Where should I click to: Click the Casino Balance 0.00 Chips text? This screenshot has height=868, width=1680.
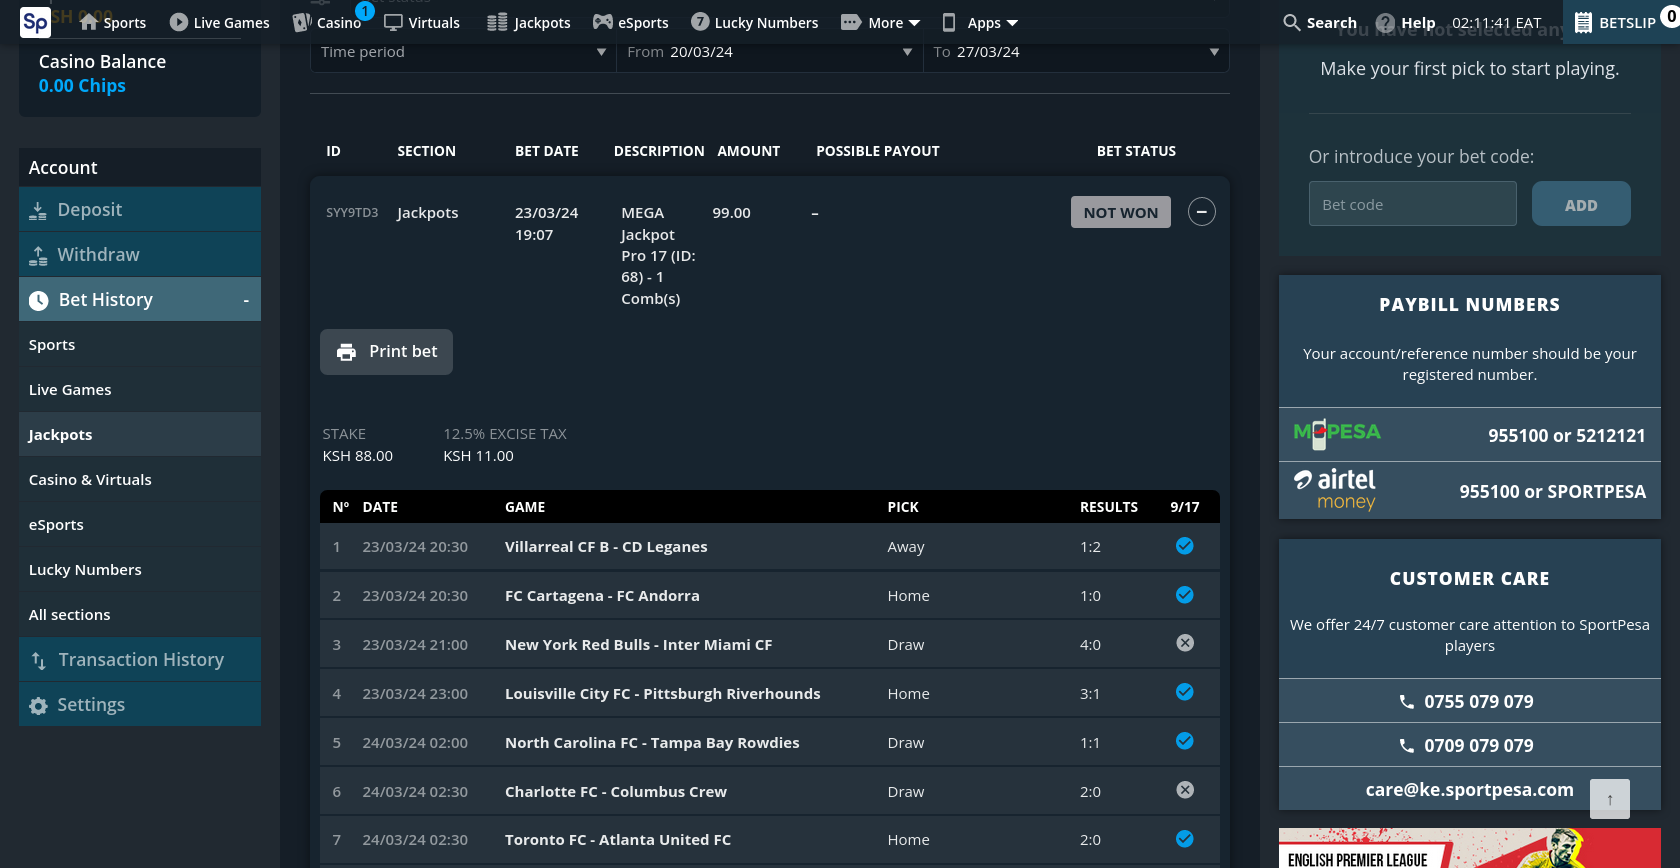coord(82,86)
